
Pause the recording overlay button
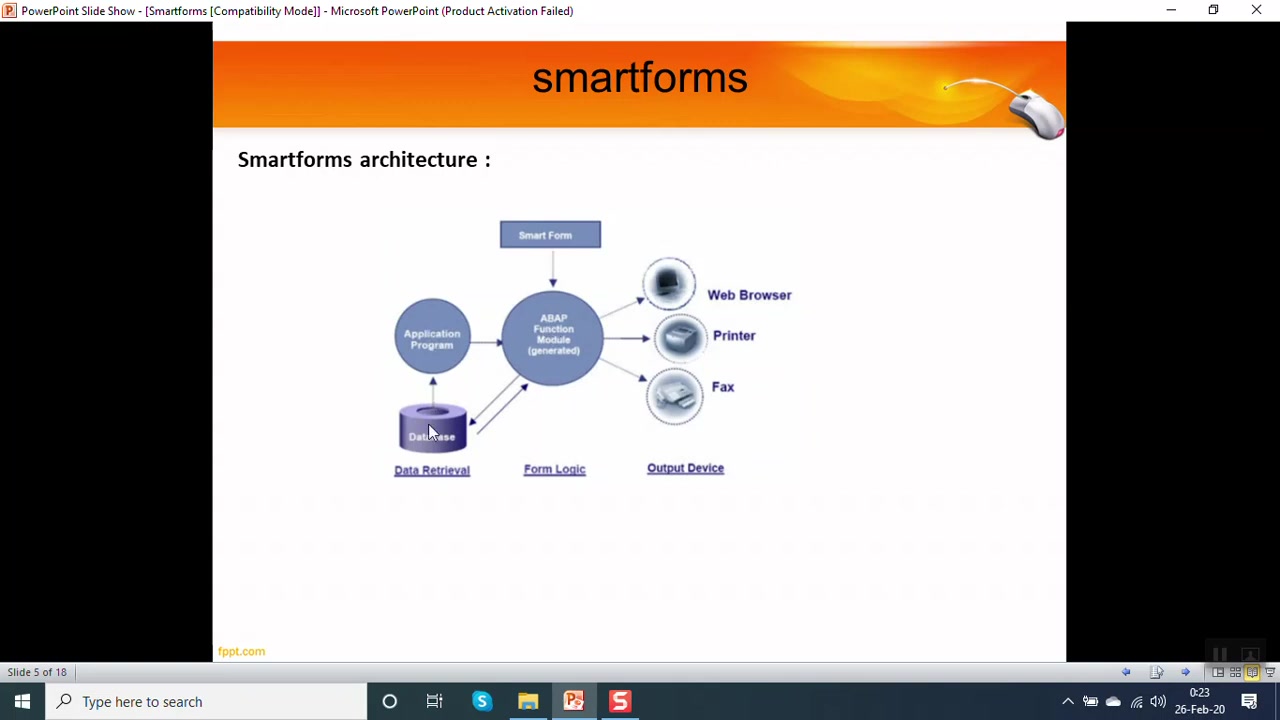[x=1220, y=654]
